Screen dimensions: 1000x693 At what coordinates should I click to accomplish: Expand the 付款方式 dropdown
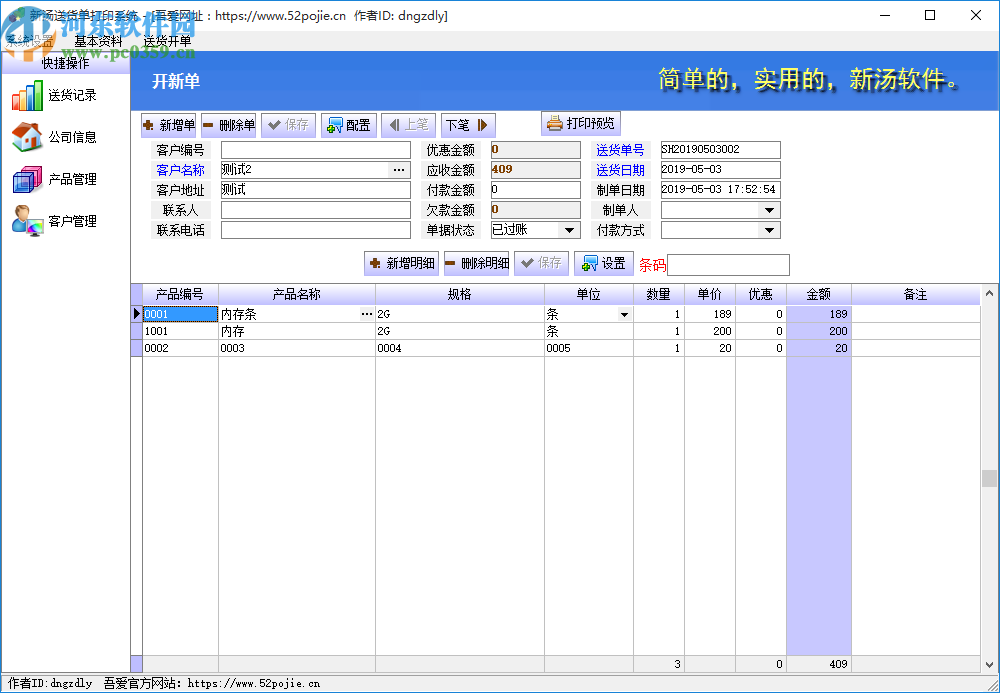769,230
